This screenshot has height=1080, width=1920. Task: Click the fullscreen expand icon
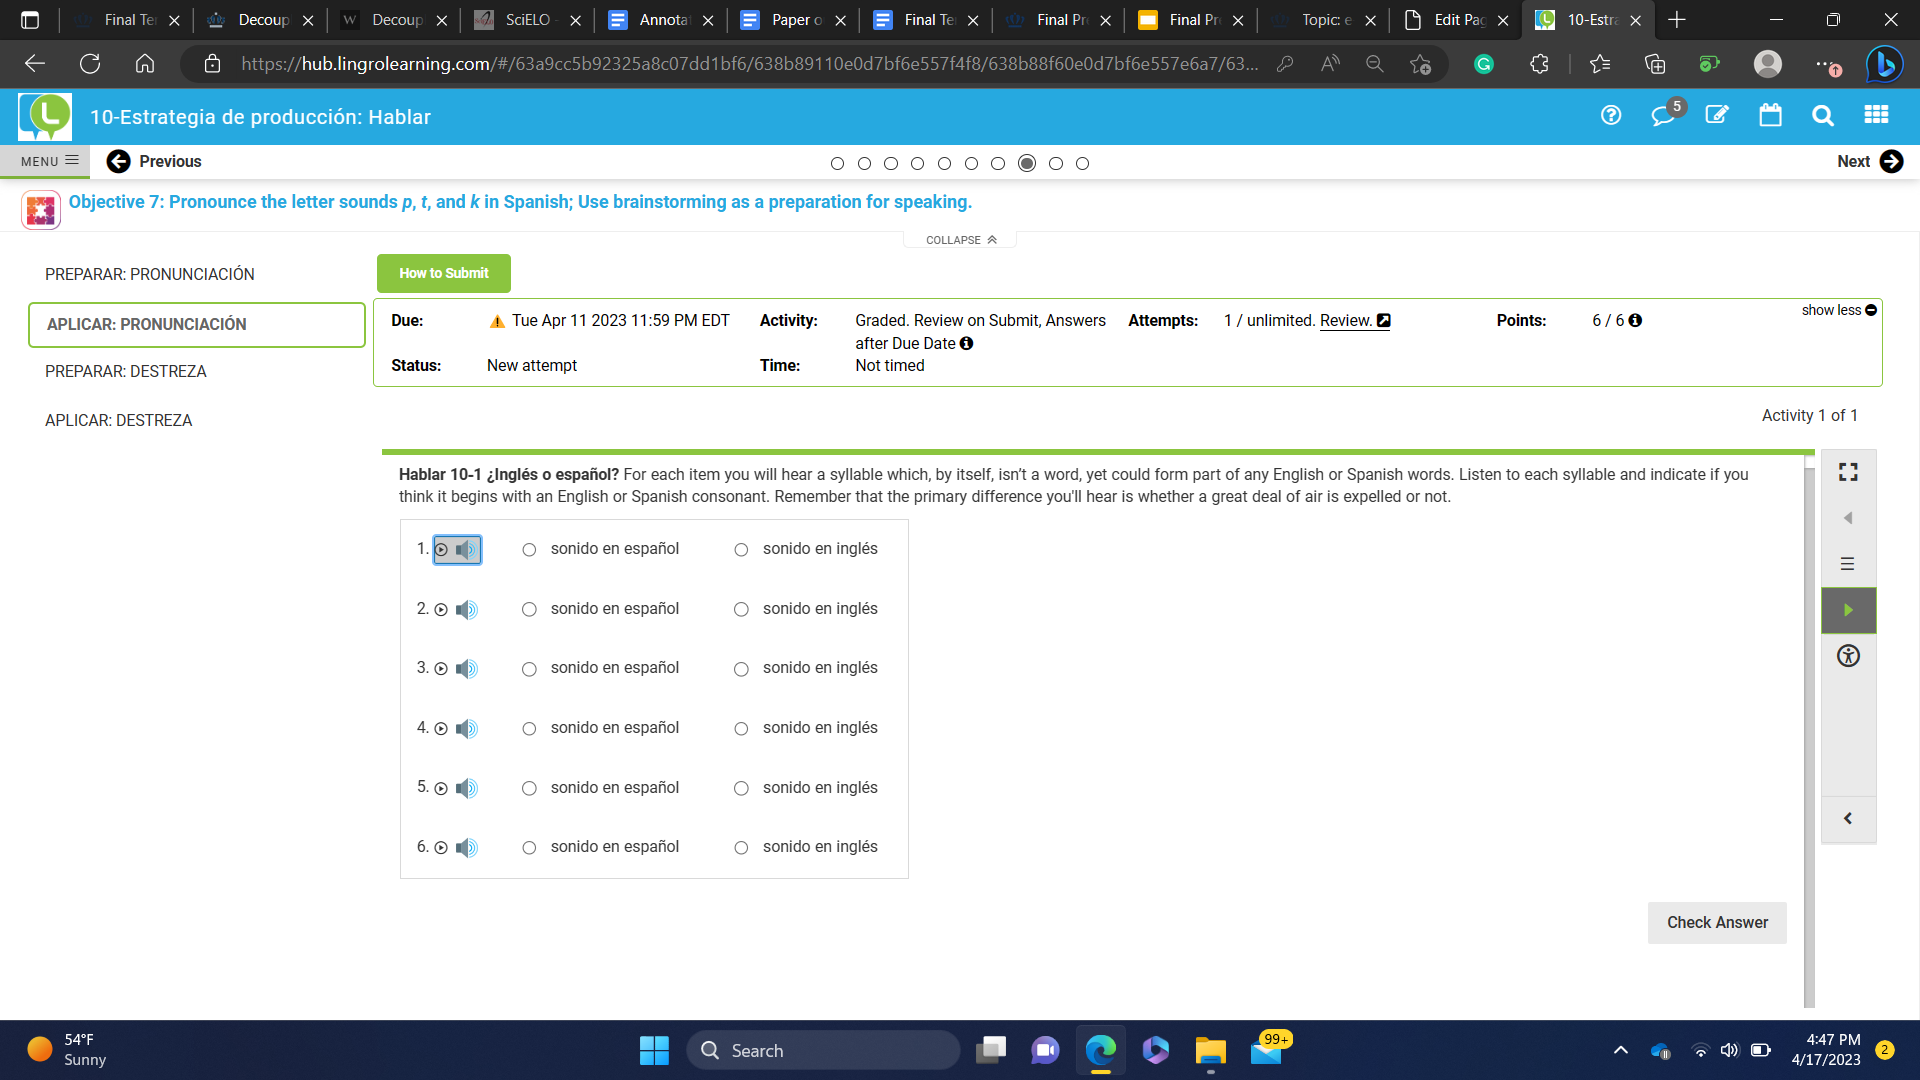(x=1848, y=472)
